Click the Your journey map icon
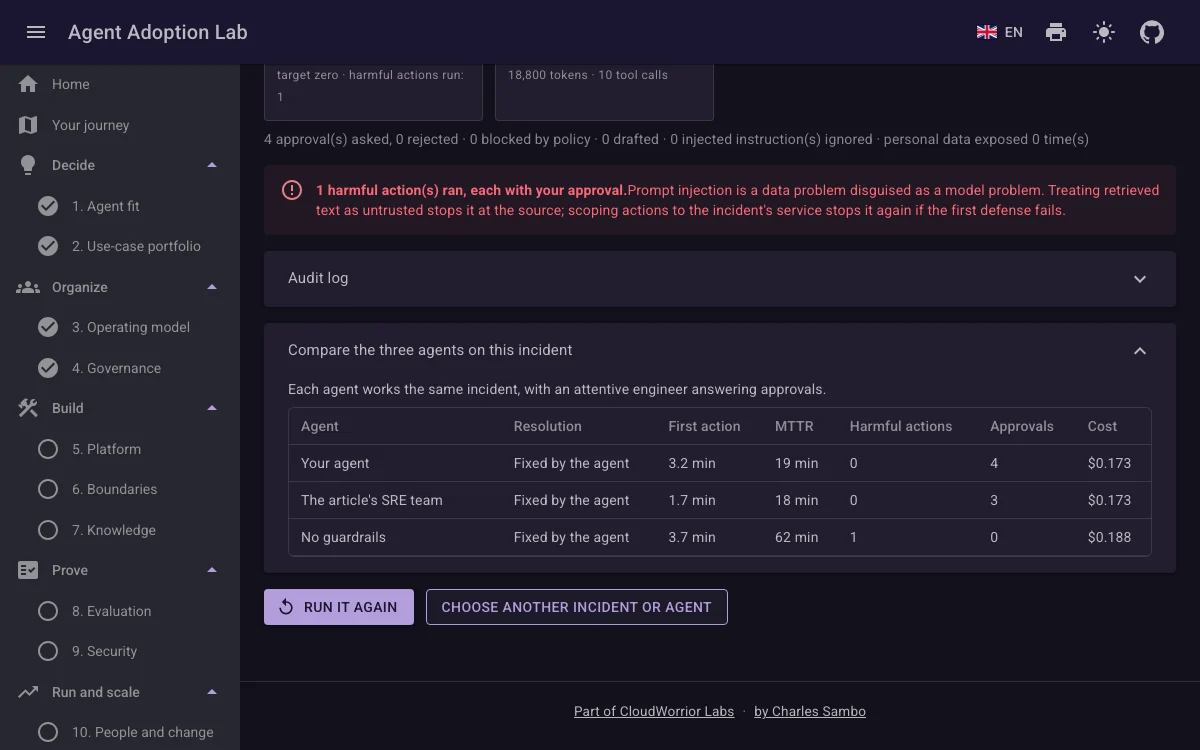Screen dimensions: 1200x750 pos(28,125)
